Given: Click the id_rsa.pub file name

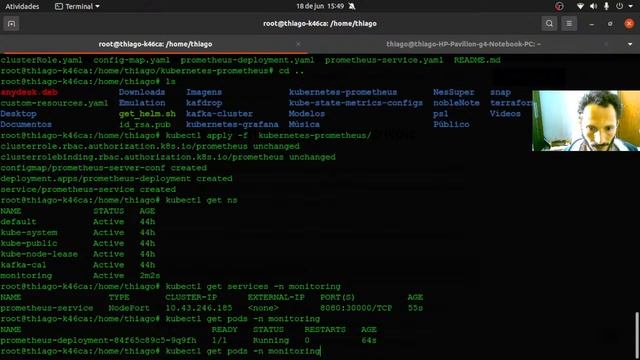Looking at the screenshot, I should (x=144, y=124).
